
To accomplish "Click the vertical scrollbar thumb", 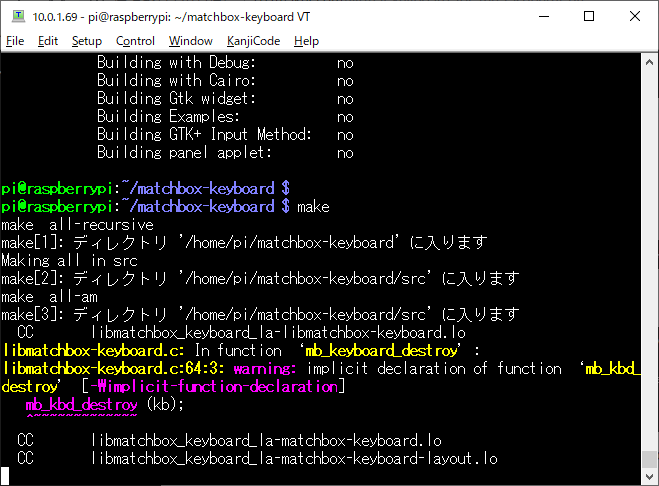I will click(649, 459).
